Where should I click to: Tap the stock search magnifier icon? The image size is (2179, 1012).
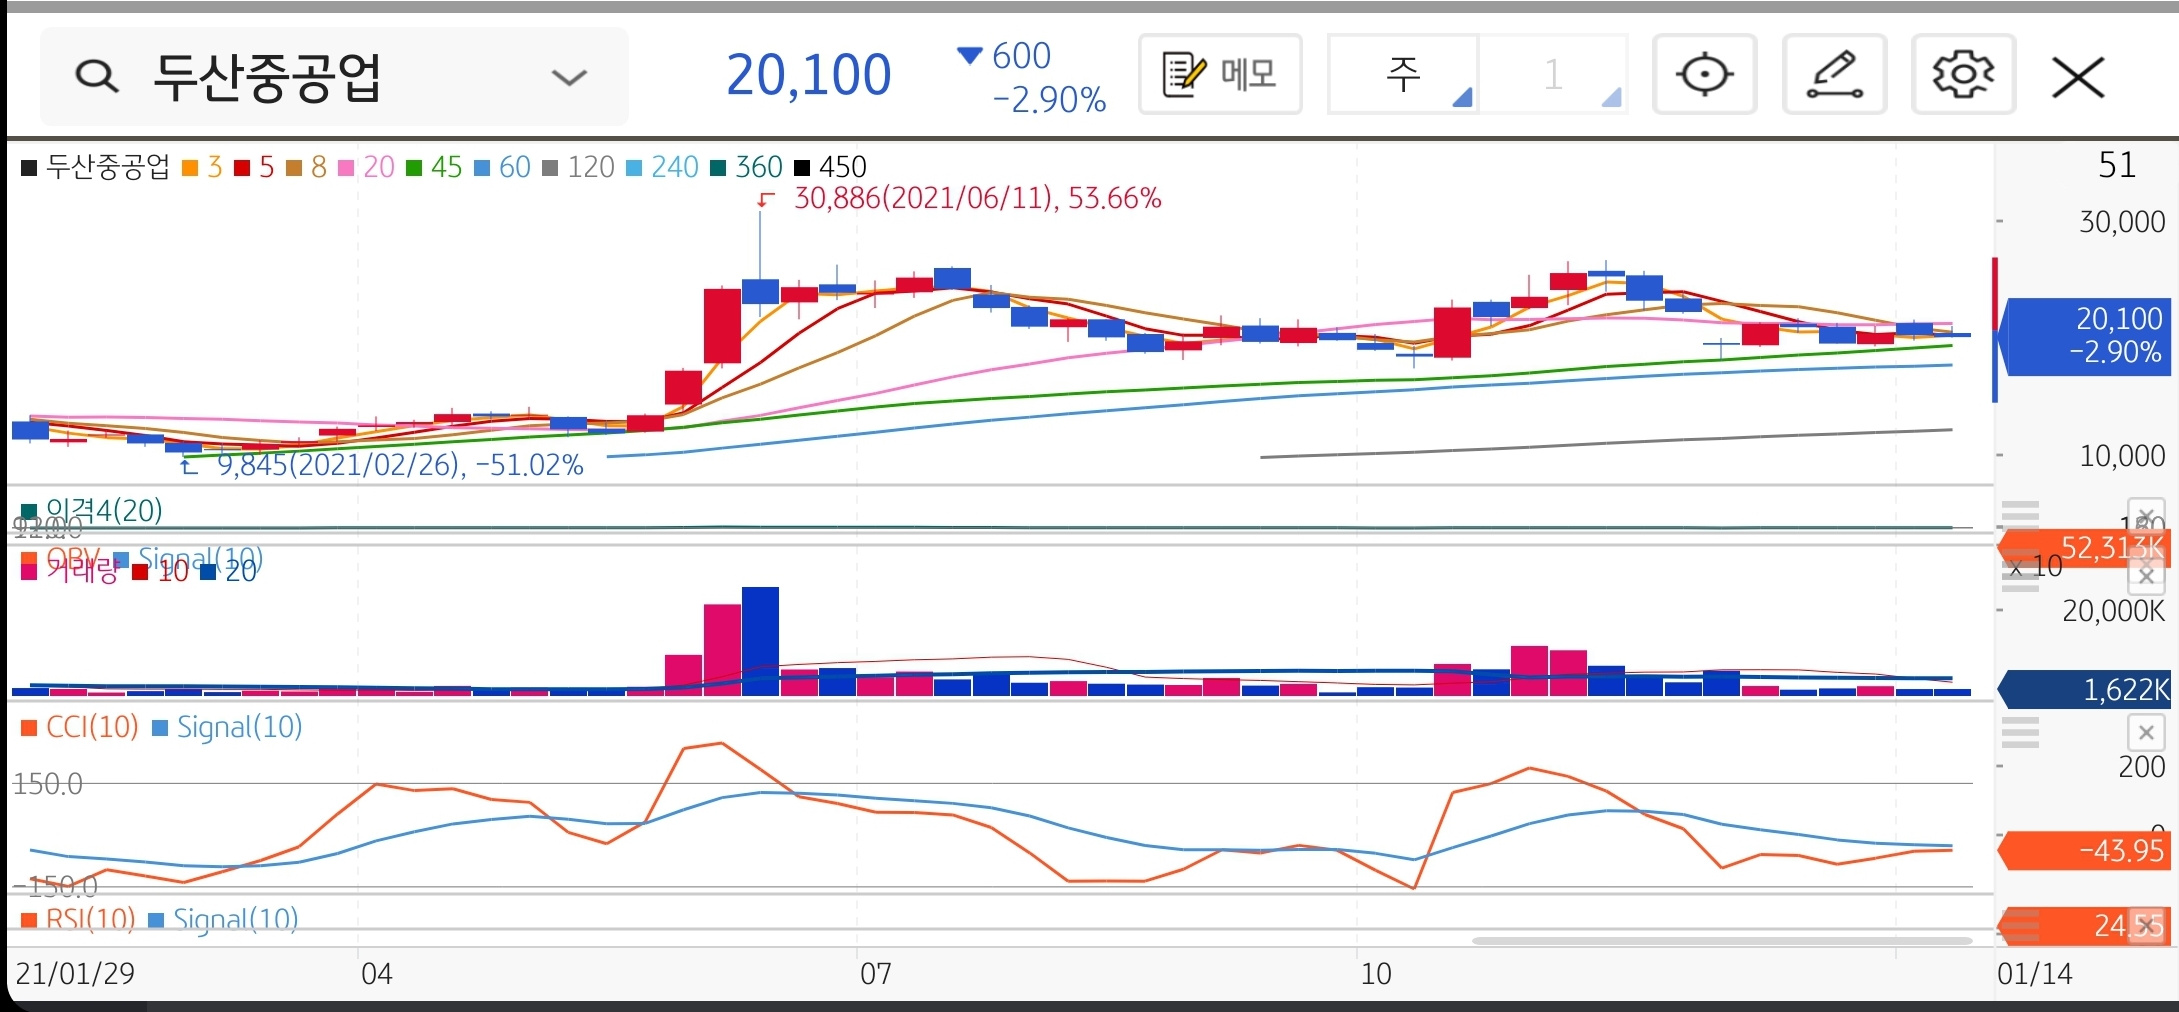coord(97,76)
